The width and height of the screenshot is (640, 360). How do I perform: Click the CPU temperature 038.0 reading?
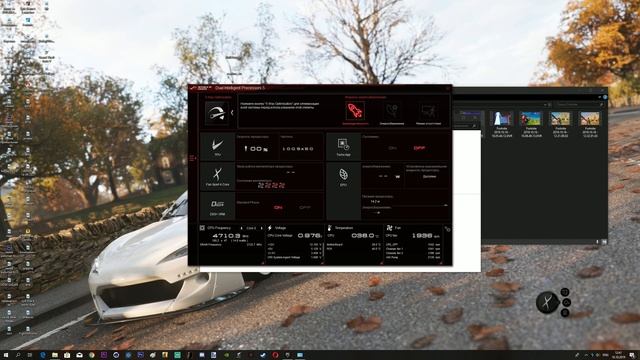coord(365,236)
